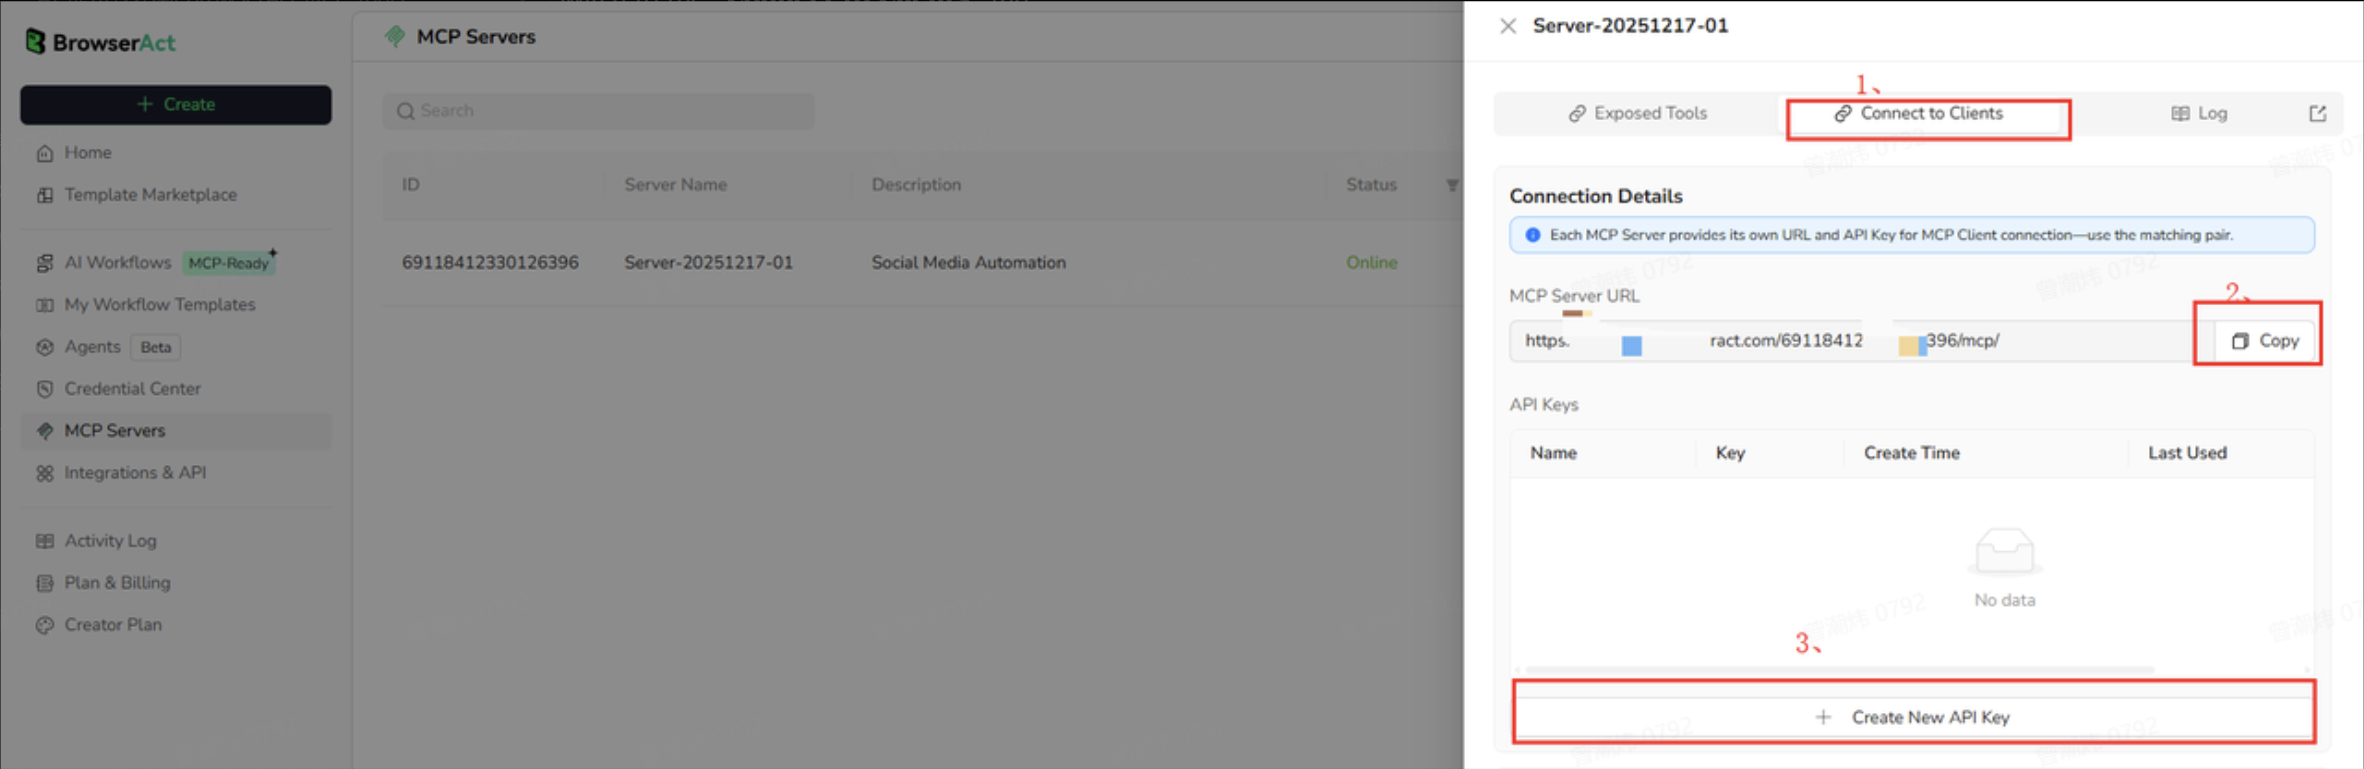Click the AI Workflows icon
This screenshot has width=2364, height=769.
[44, 263]
